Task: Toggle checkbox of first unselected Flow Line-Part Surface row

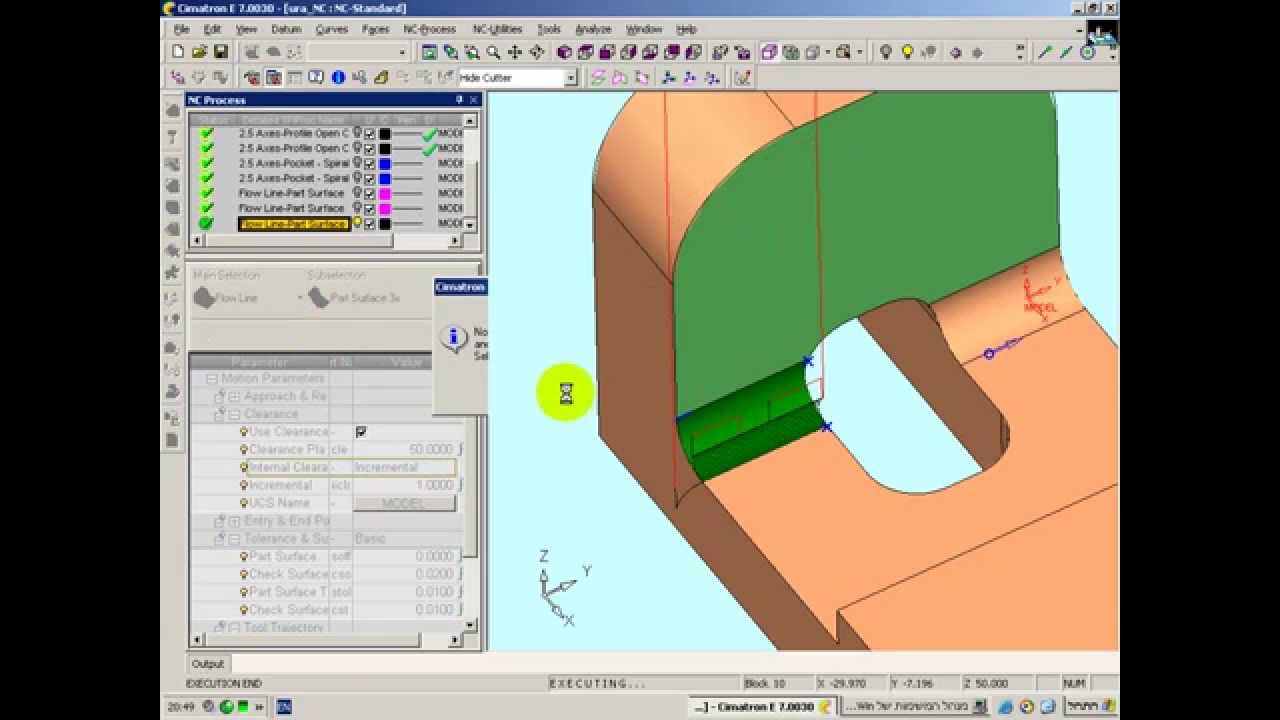Action: 370,193
